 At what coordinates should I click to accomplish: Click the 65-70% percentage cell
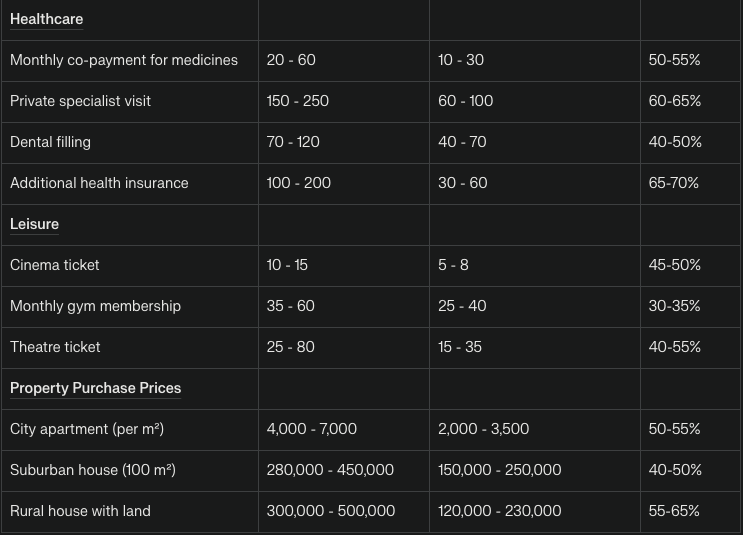click(x=674, y=183)
